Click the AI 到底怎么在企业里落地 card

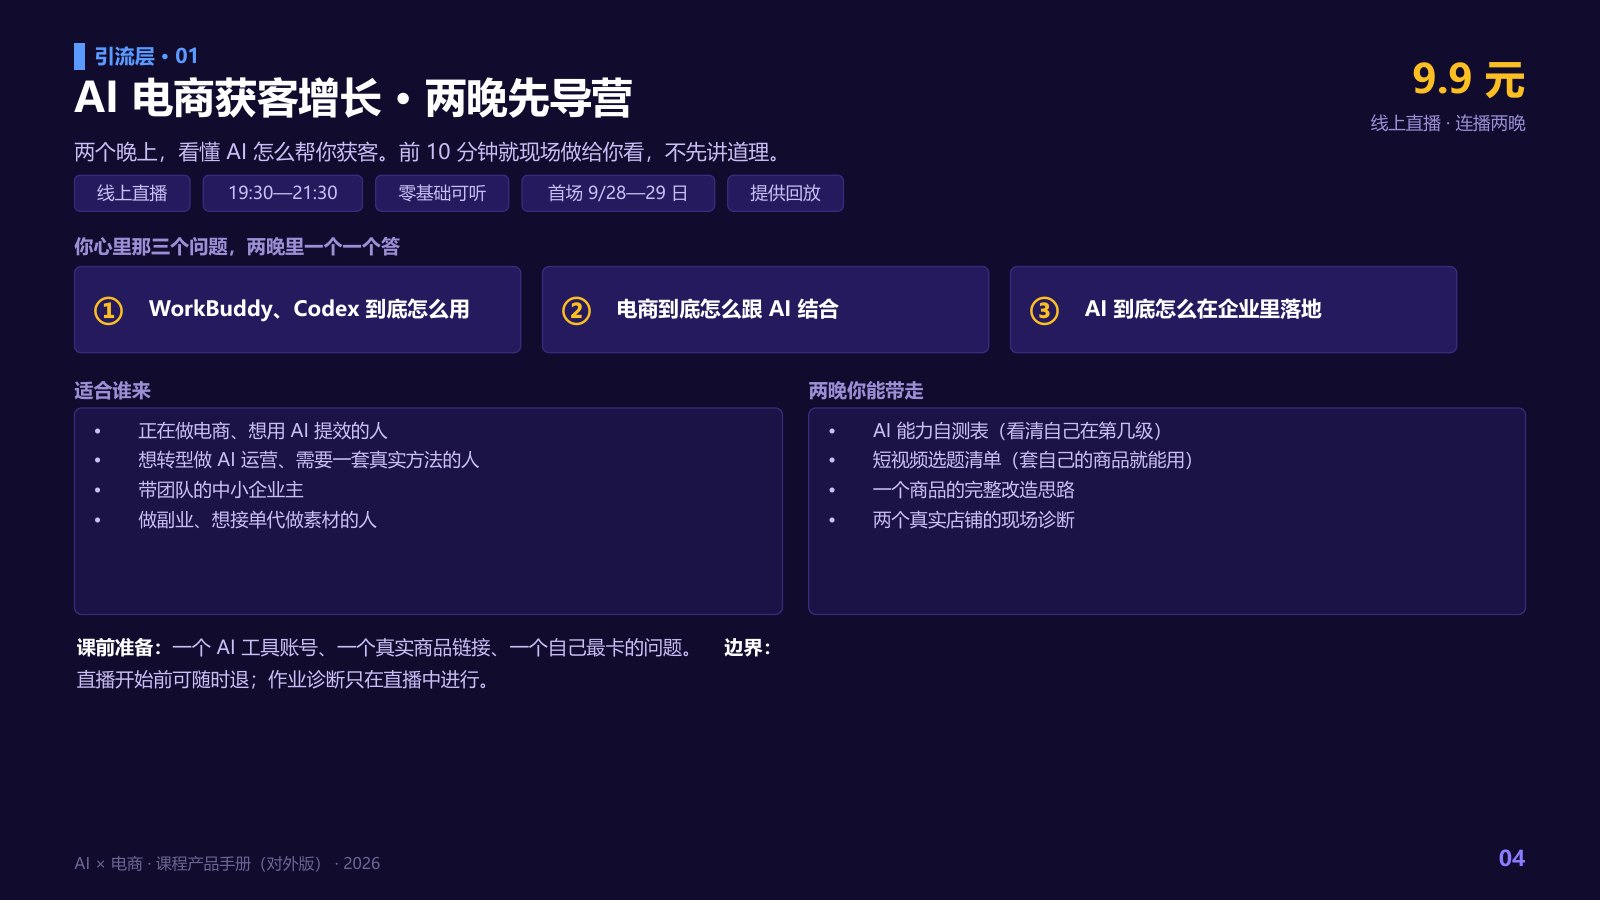(x=1233, y=309)
